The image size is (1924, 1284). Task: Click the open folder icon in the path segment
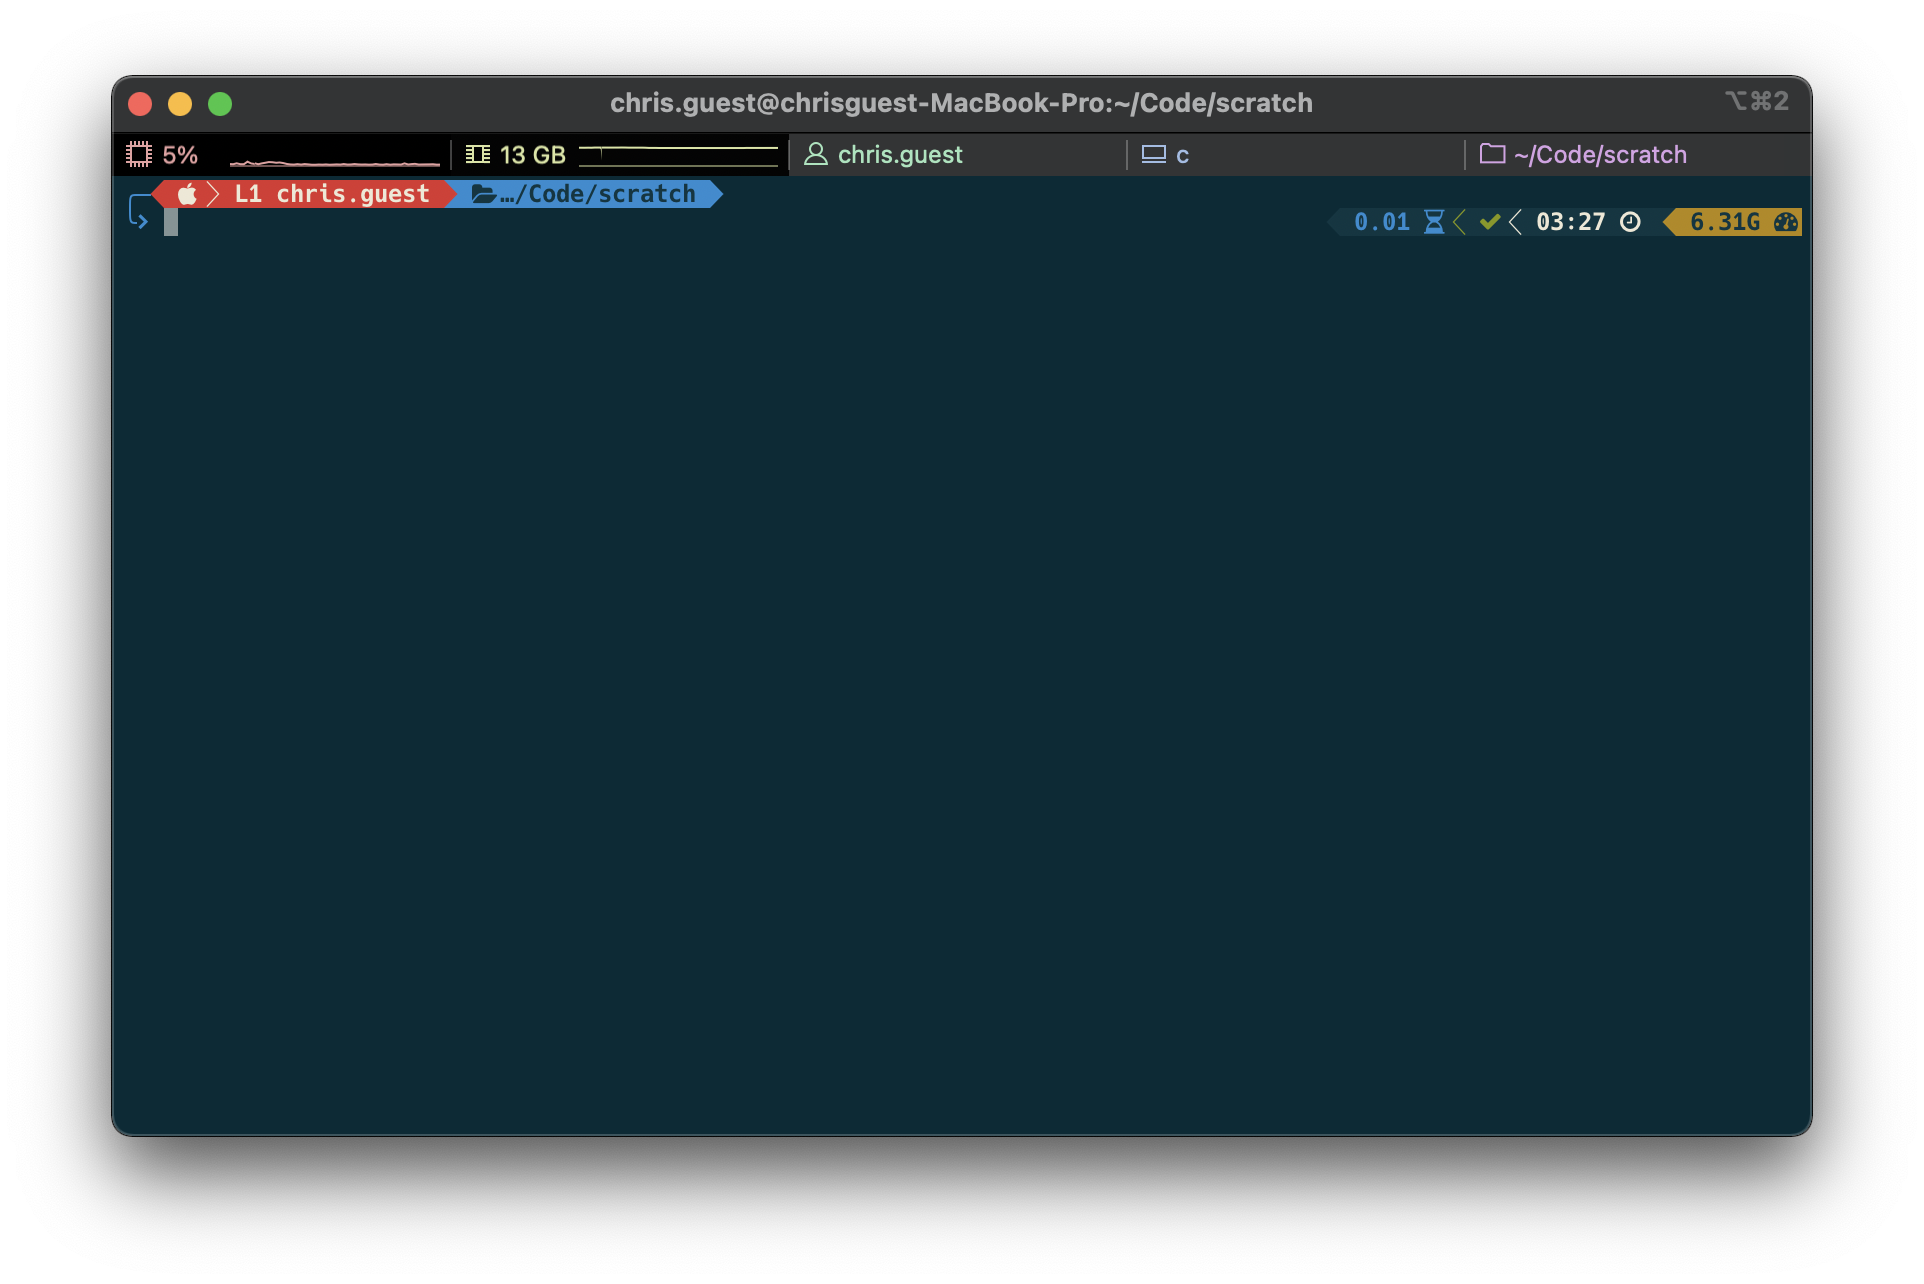pyautogui.click(x=483, y=193)
